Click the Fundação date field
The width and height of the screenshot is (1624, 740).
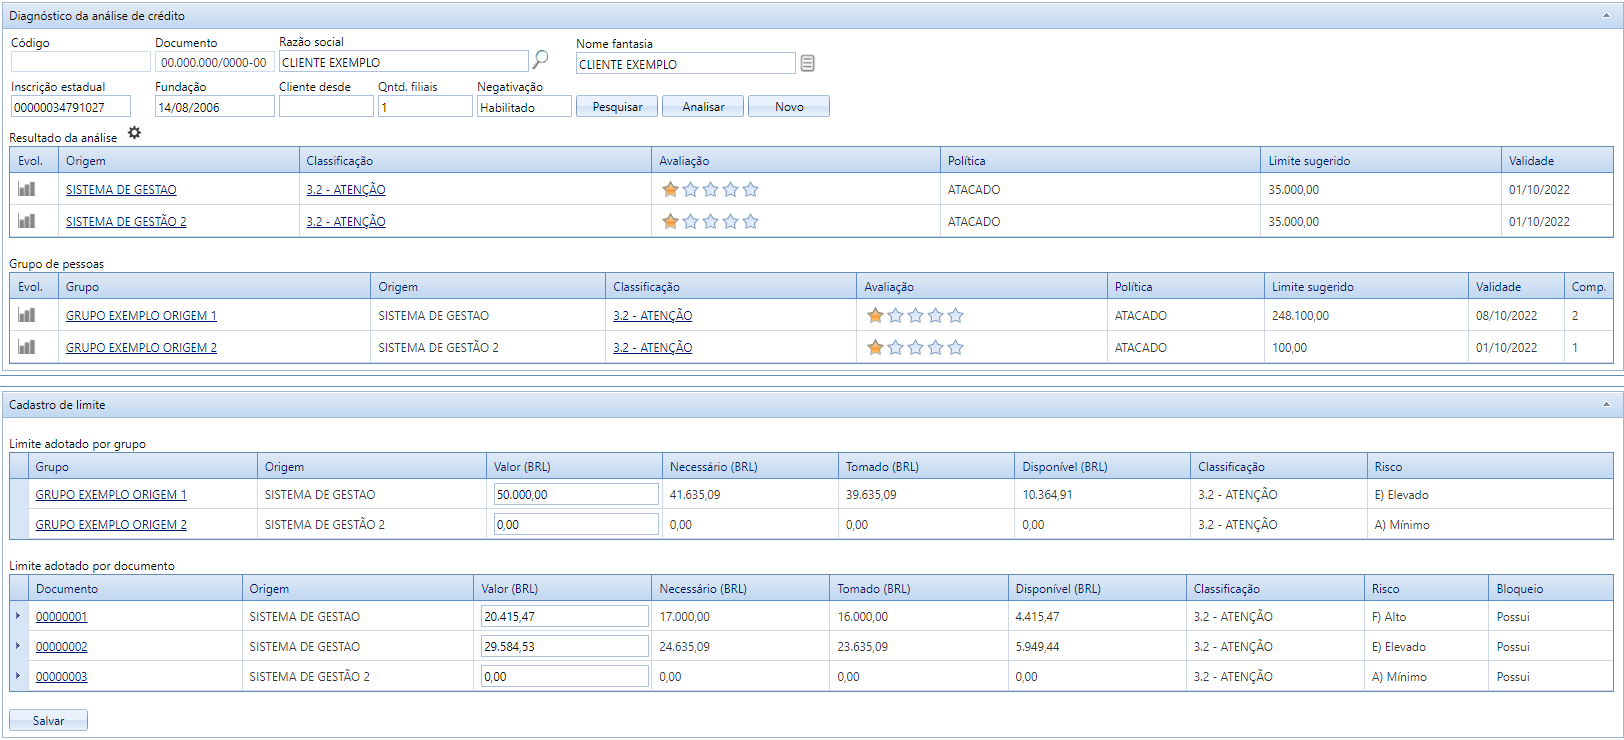(215, 107)
